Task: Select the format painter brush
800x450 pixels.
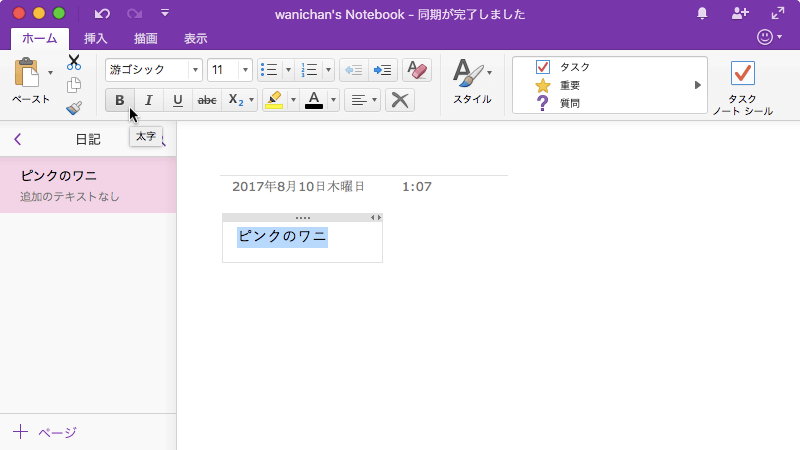Action: [x=74, y=108]
